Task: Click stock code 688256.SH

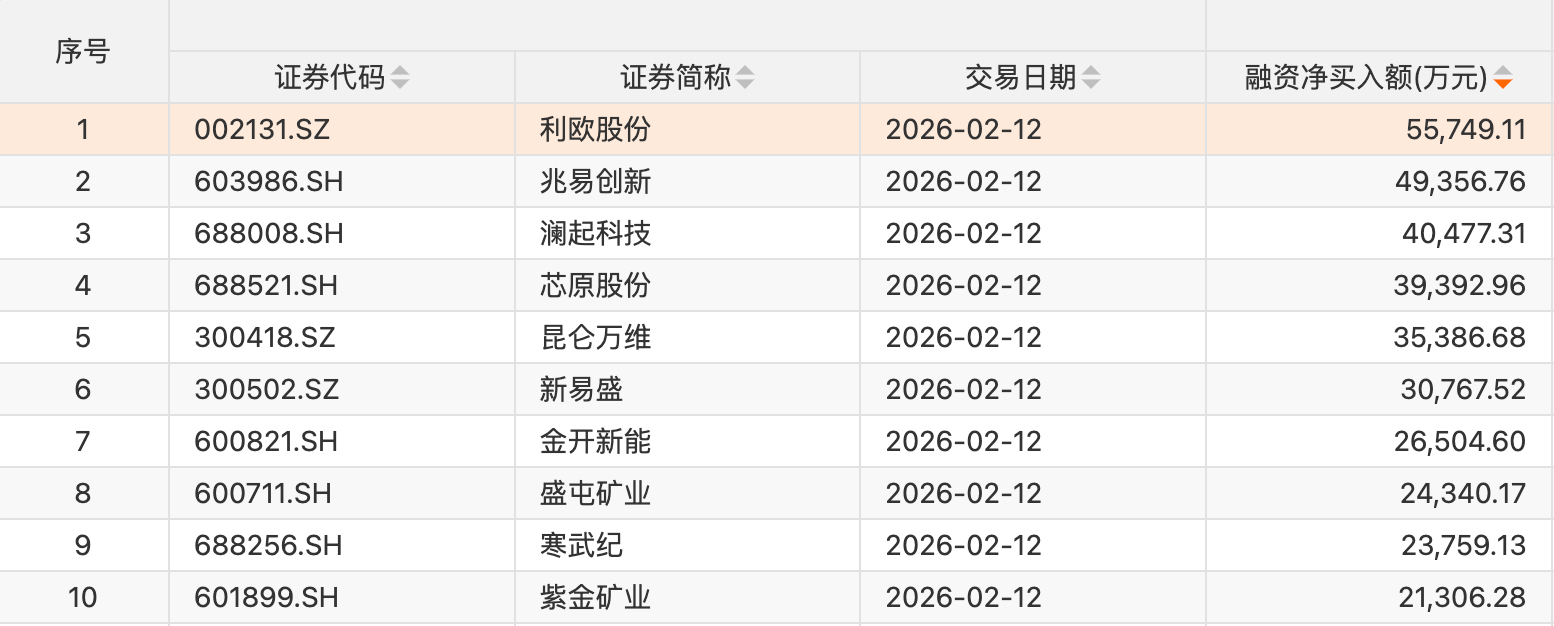Action: (269, 546)
